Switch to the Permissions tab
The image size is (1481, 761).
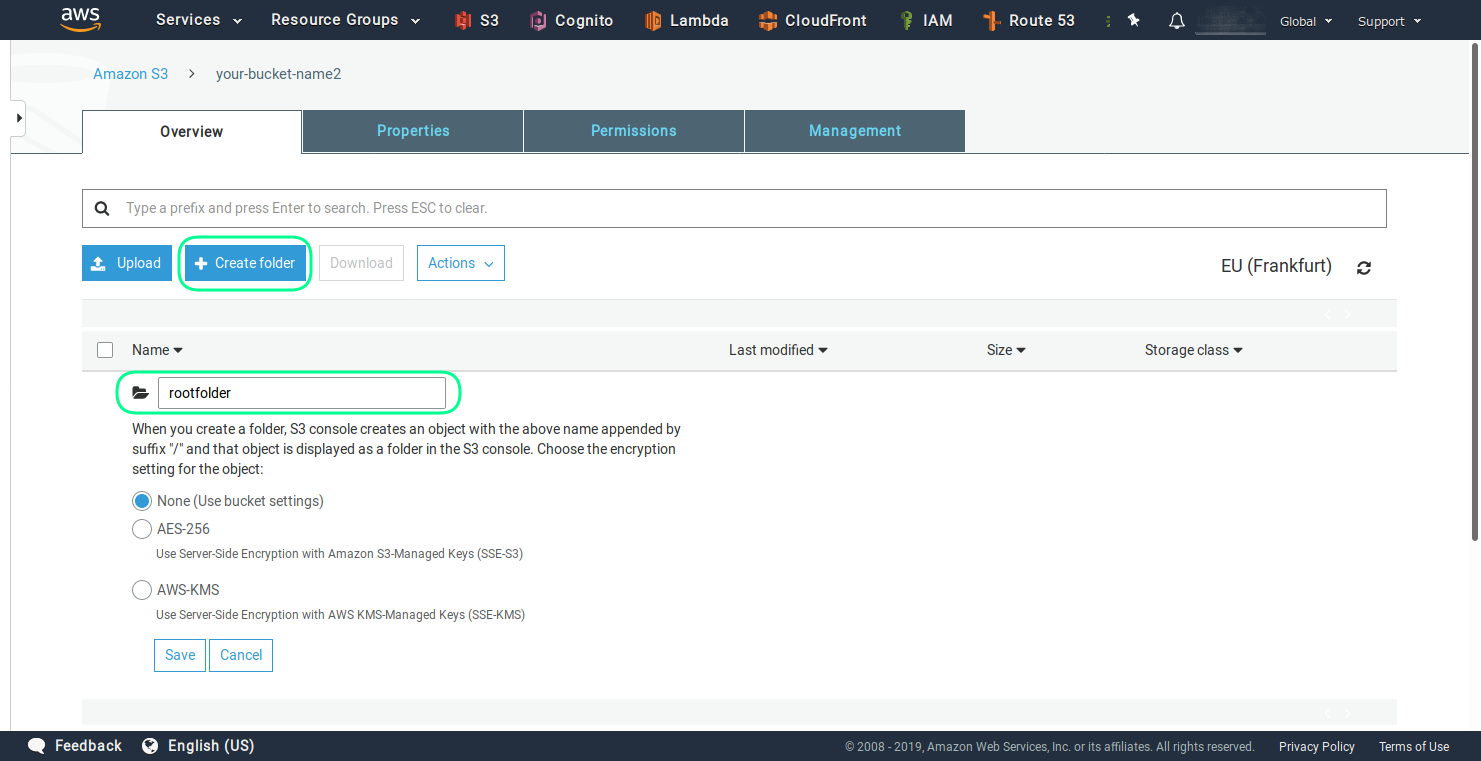[x=633, y=131]
